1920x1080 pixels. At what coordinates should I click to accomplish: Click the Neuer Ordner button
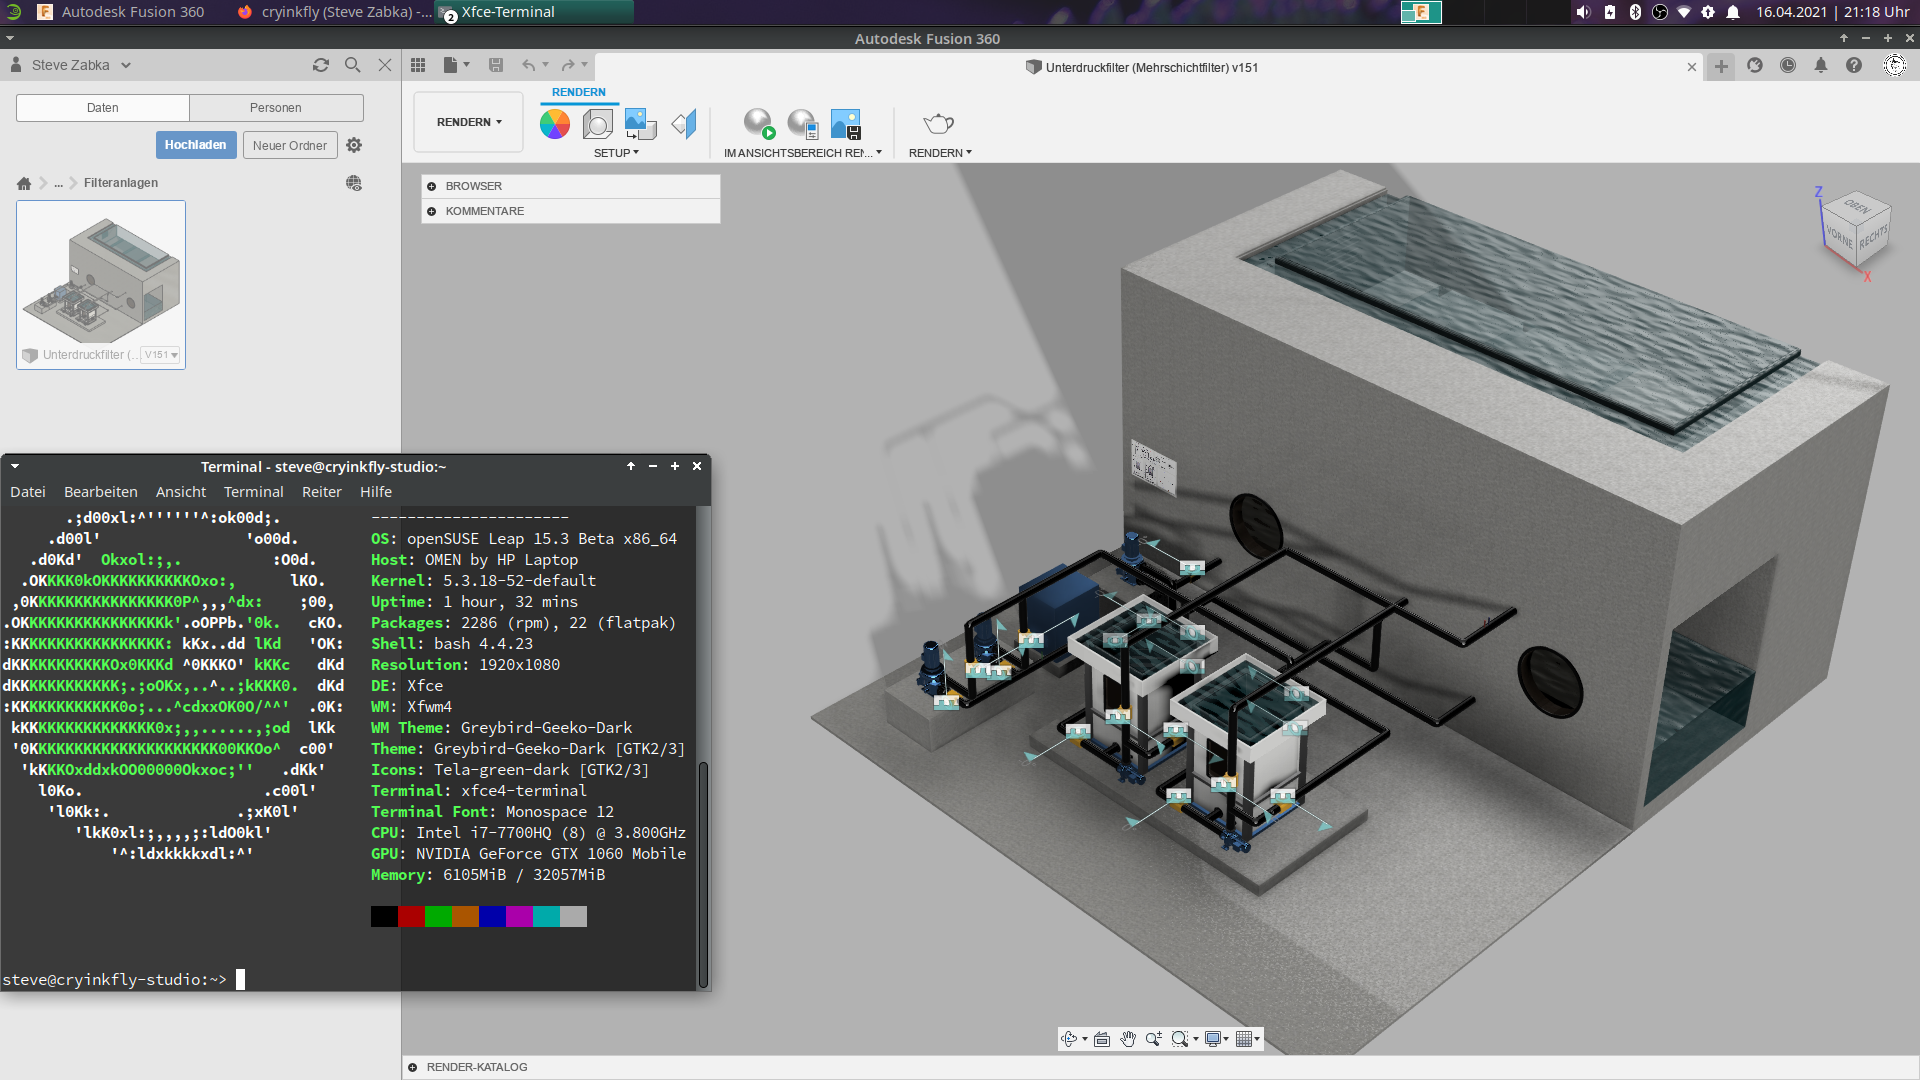[x=289, y=144]
